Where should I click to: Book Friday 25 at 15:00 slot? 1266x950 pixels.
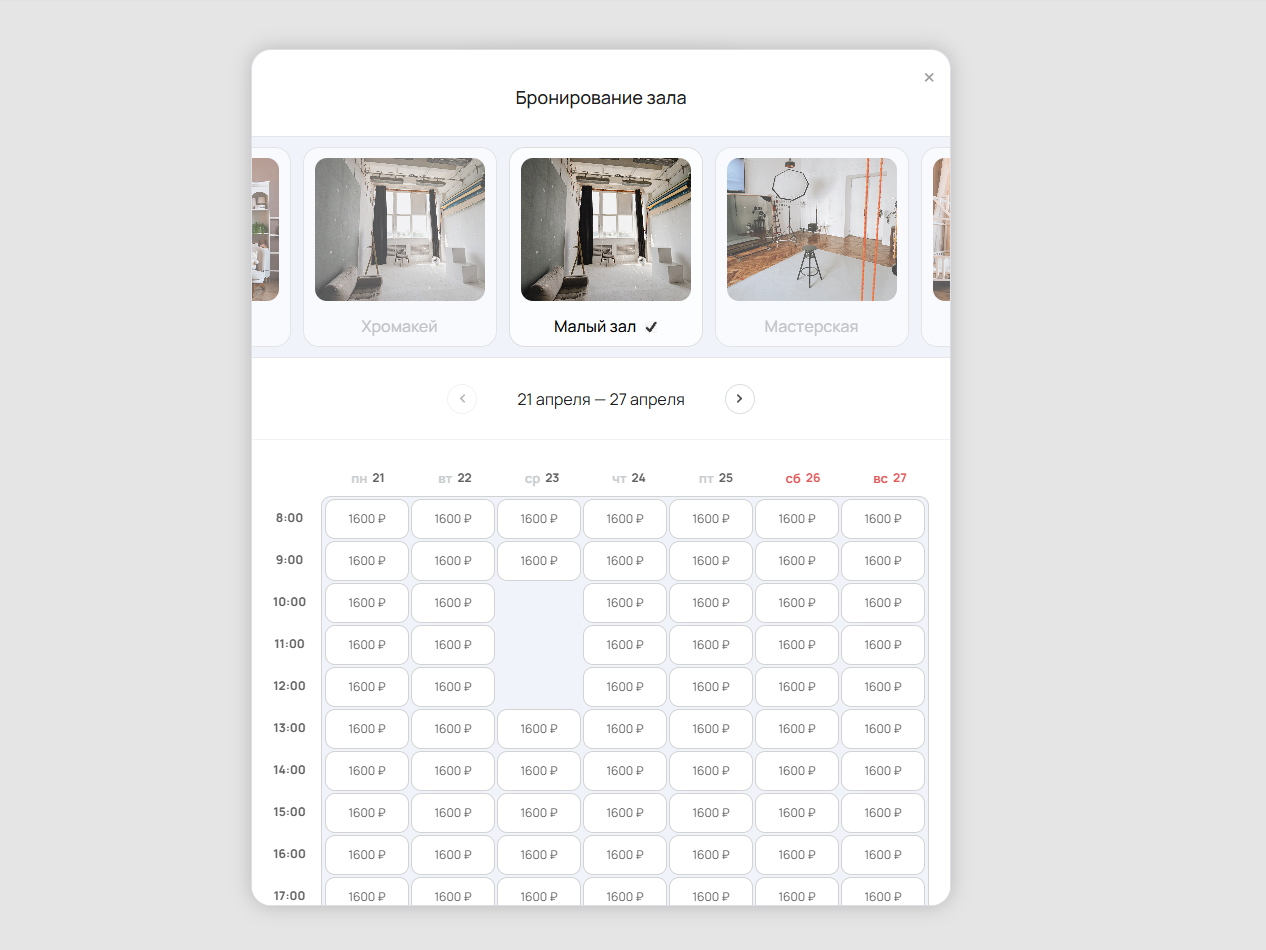point(711,813)
